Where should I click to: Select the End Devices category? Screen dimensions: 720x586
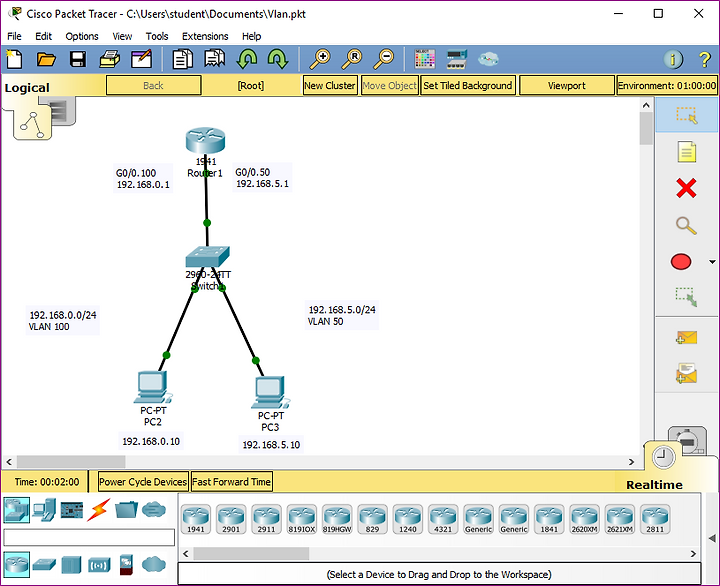(45, 510)
